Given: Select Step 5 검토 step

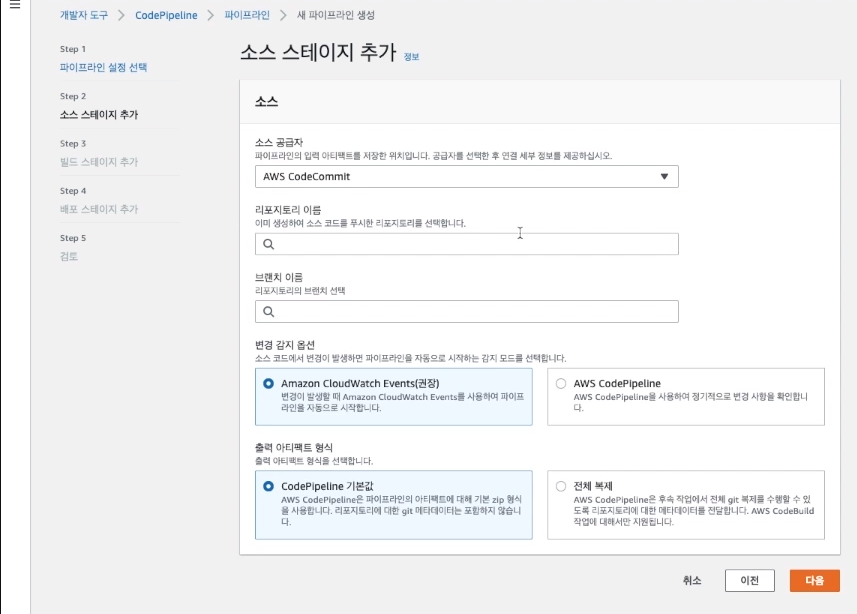Looking at the screenshot, I should pyautogui.click(x=69, y=256).
